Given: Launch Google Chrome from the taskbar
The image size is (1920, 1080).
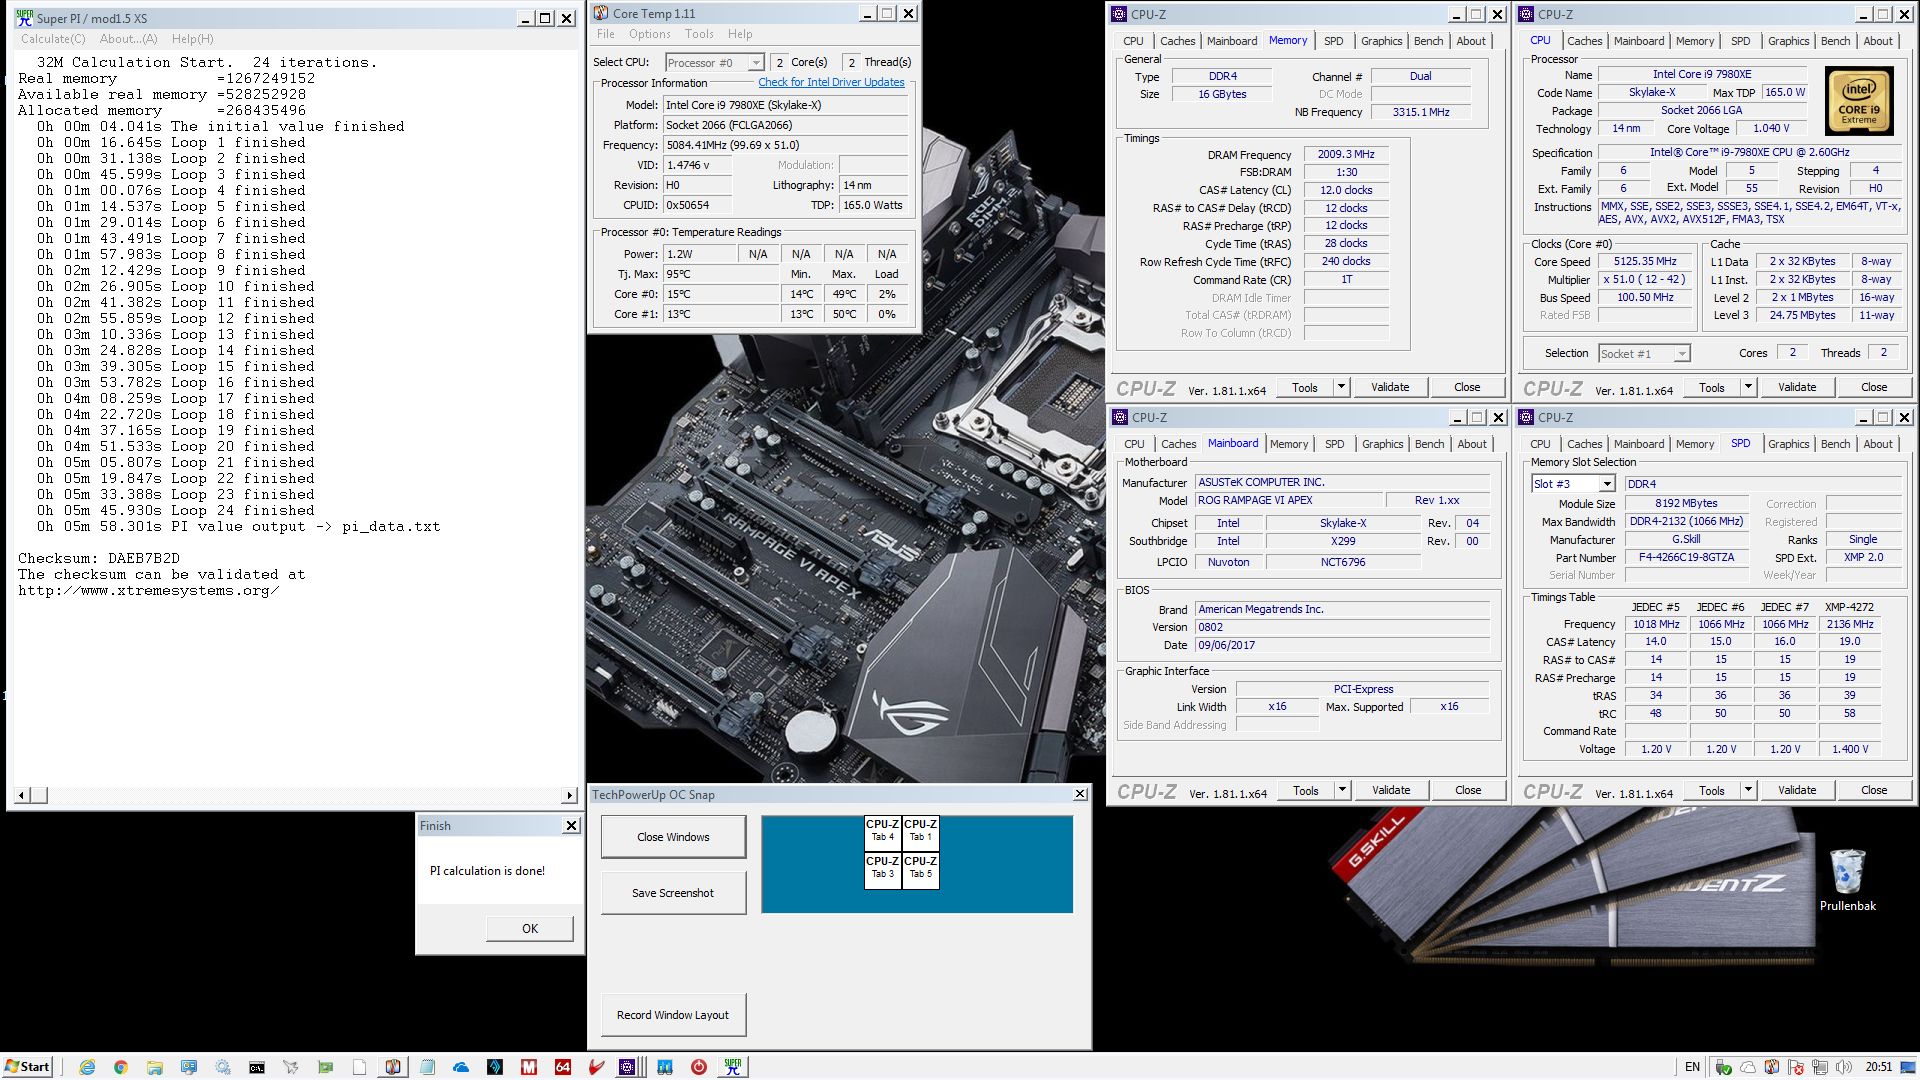Looking at the screenshot, I should tap(120, 1067).
